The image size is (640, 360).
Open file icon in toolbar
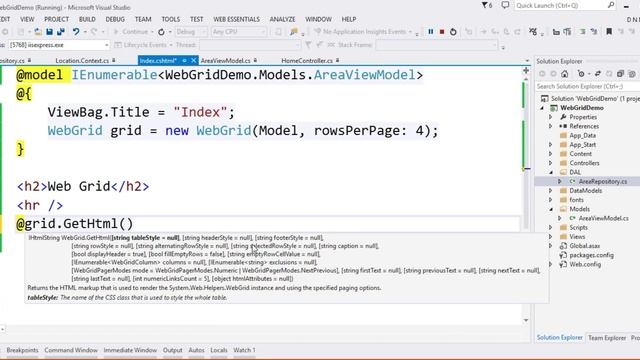(38, 31)
